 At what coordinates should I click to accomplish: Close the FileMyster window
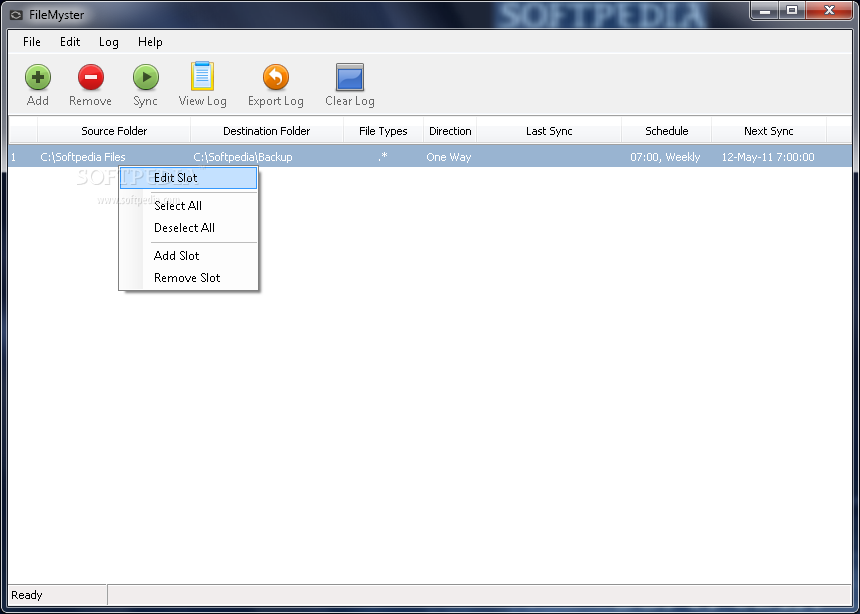pyautogui.click(x=829, y=10)
